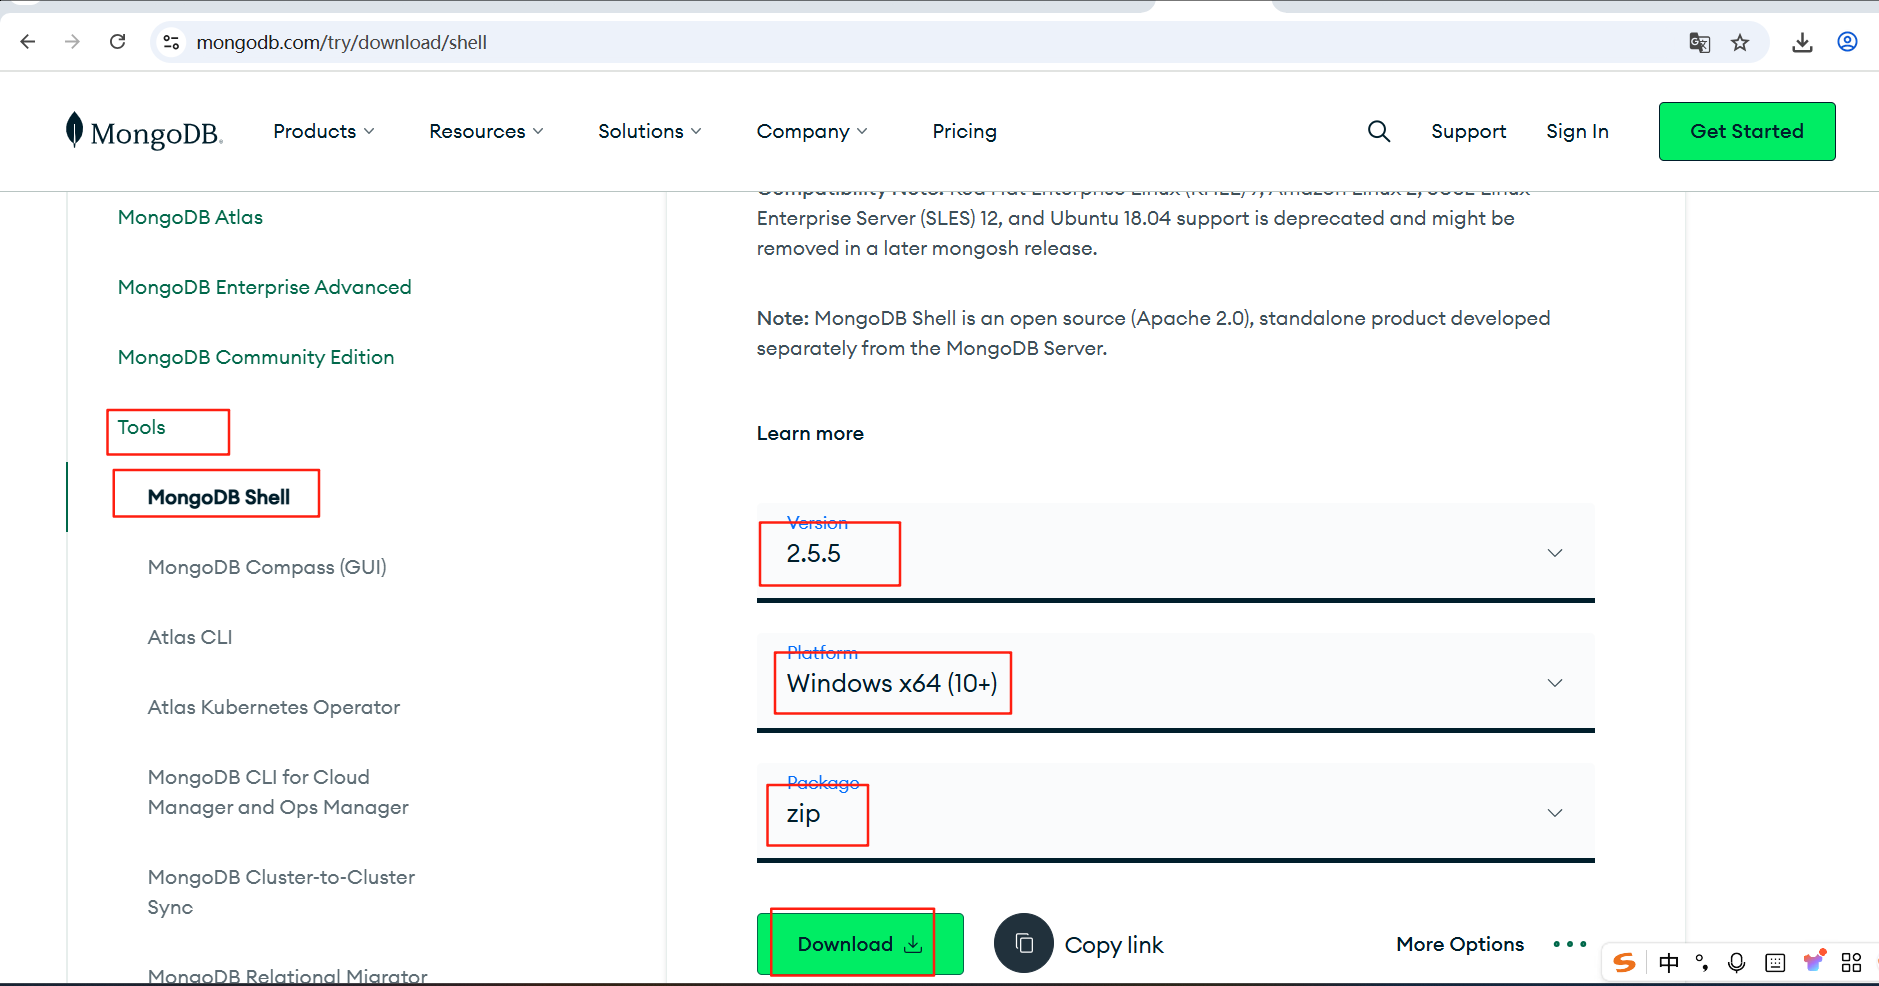The width and height of the screenshot is (1879, 986).
Task: Click the copy link icon button
Action: click(x=1024, y=943)
